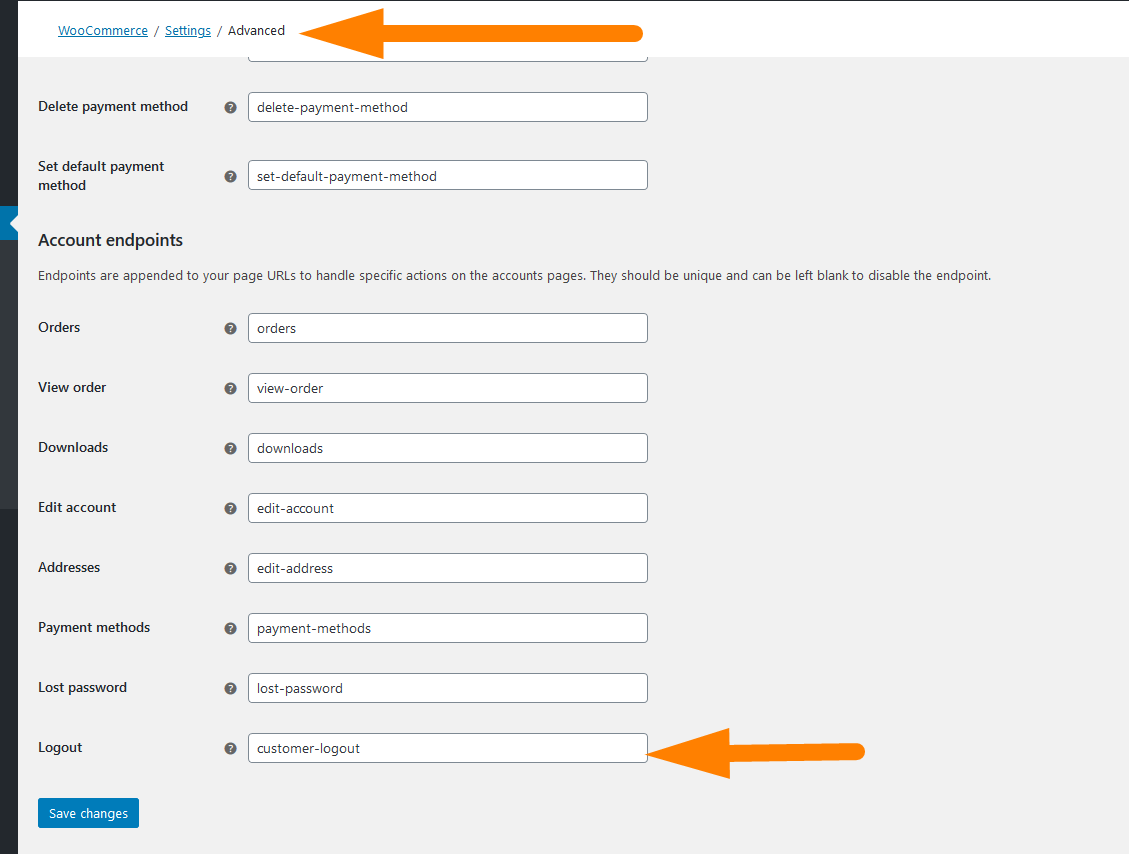Click the Downloads field label
The image size is (1129, 854).
pos(73,447)
